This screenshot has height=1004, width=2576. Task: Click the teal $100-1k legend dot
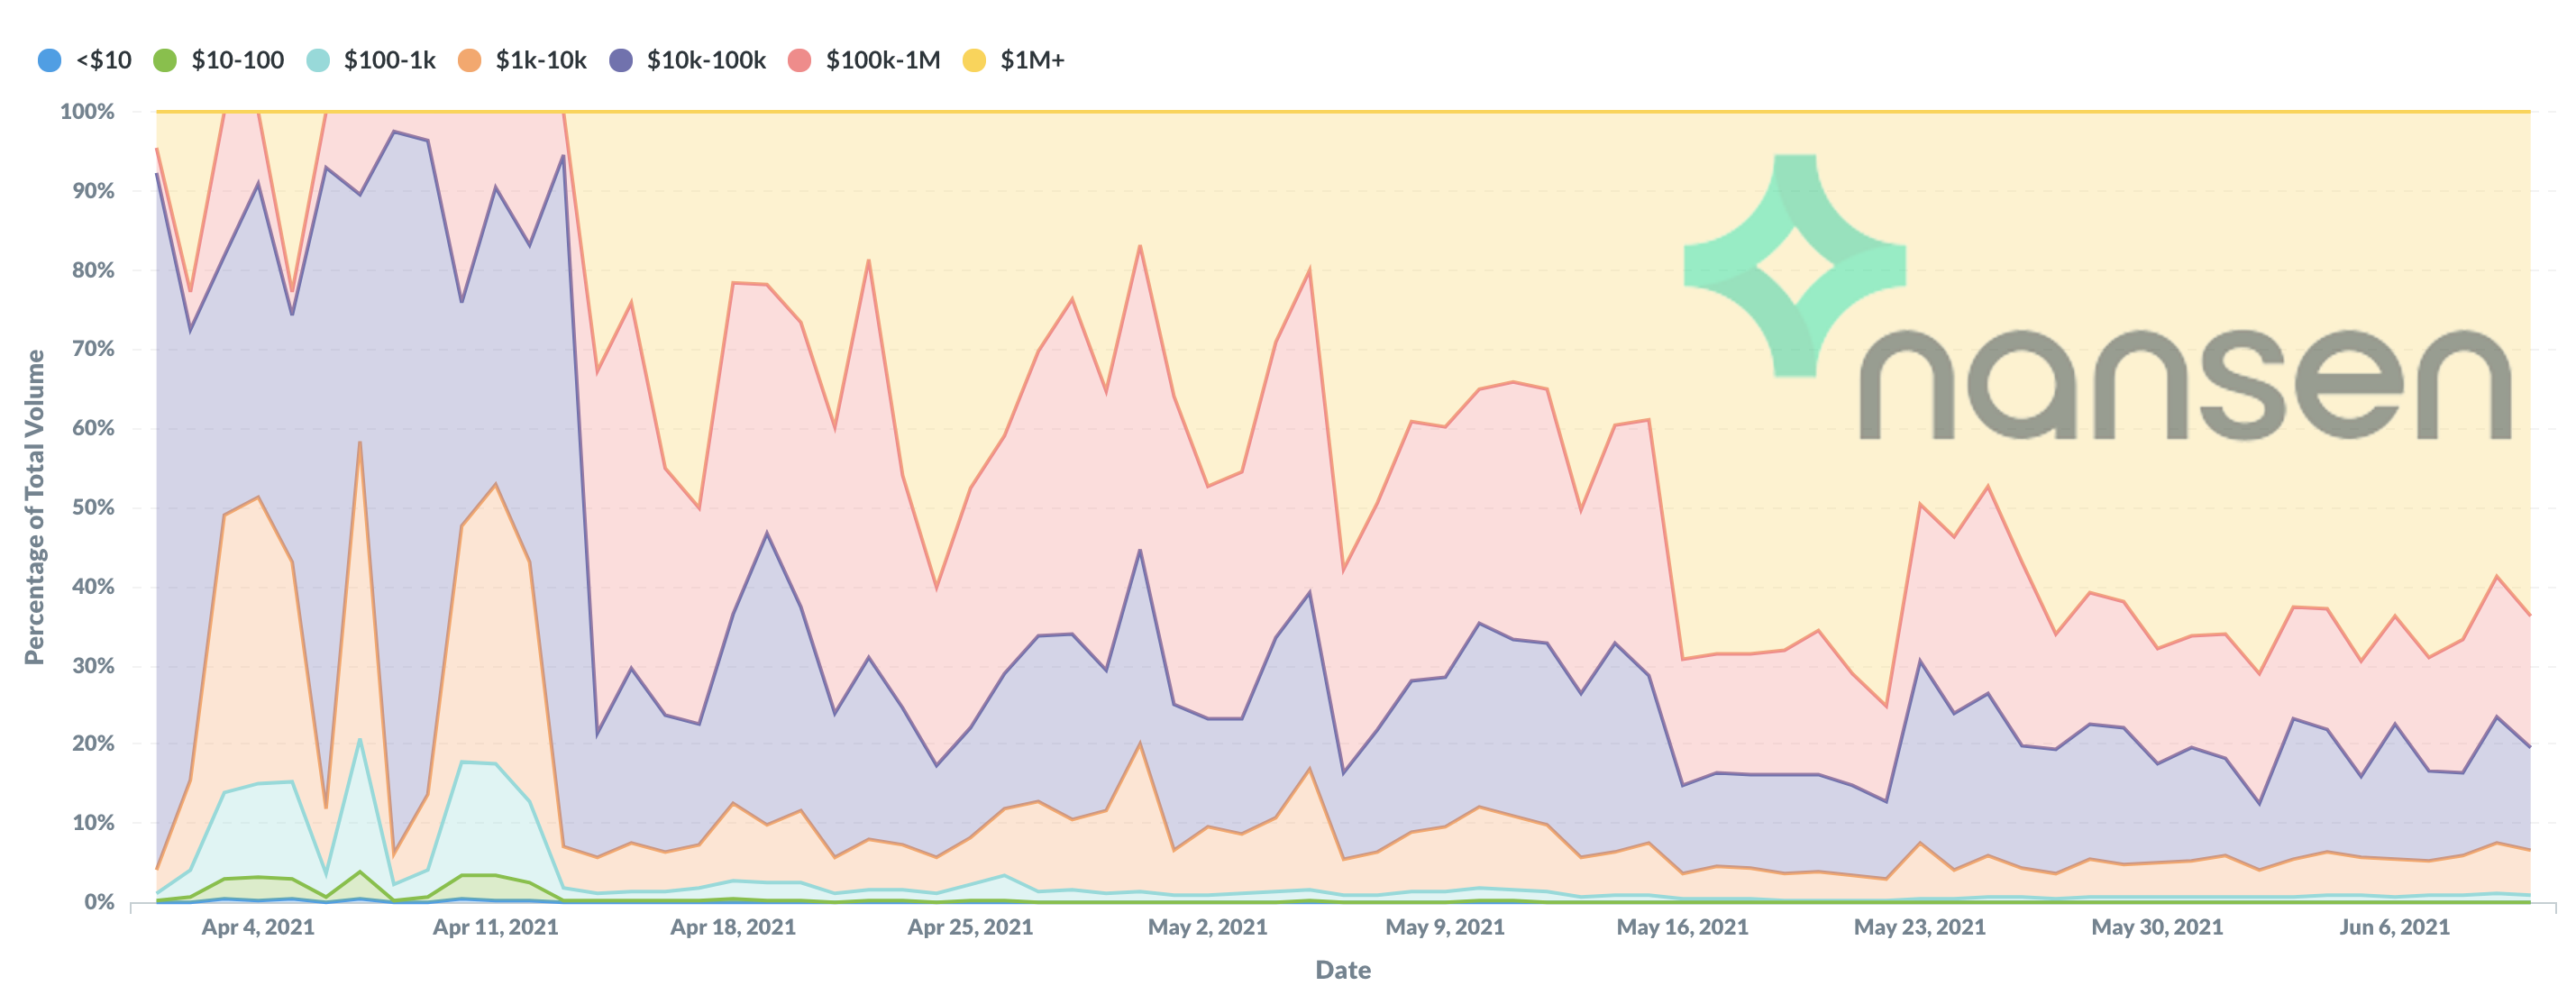coord(318,61)
